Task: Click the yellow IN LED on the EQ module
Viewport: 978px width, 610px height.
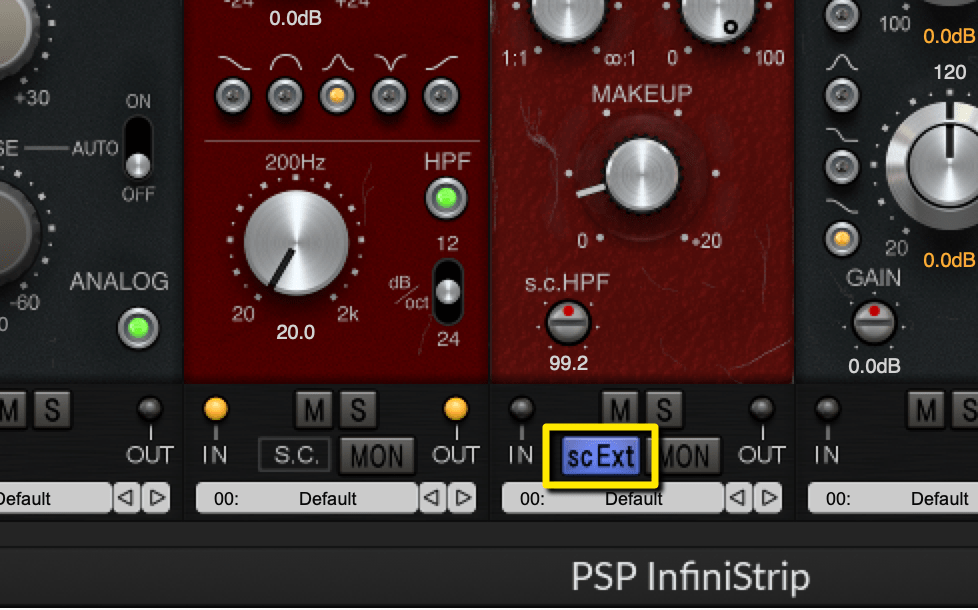Action: (216, 408)
